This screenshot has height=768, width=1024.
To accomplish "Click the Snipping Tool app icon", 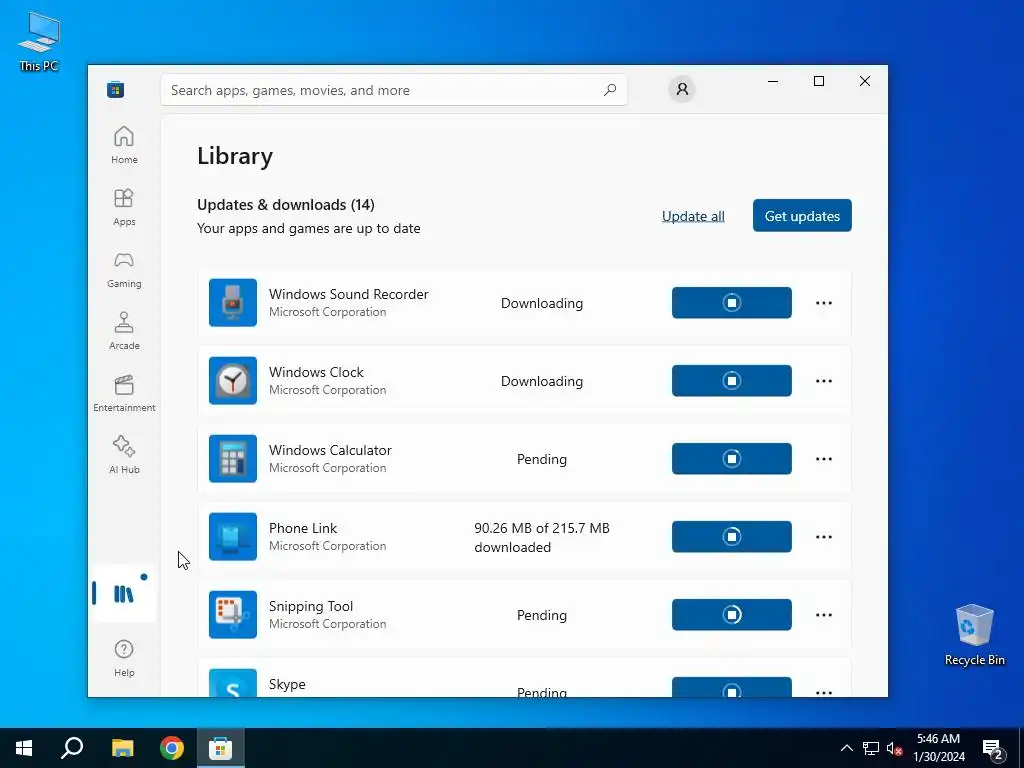I will tap(232, 615).
